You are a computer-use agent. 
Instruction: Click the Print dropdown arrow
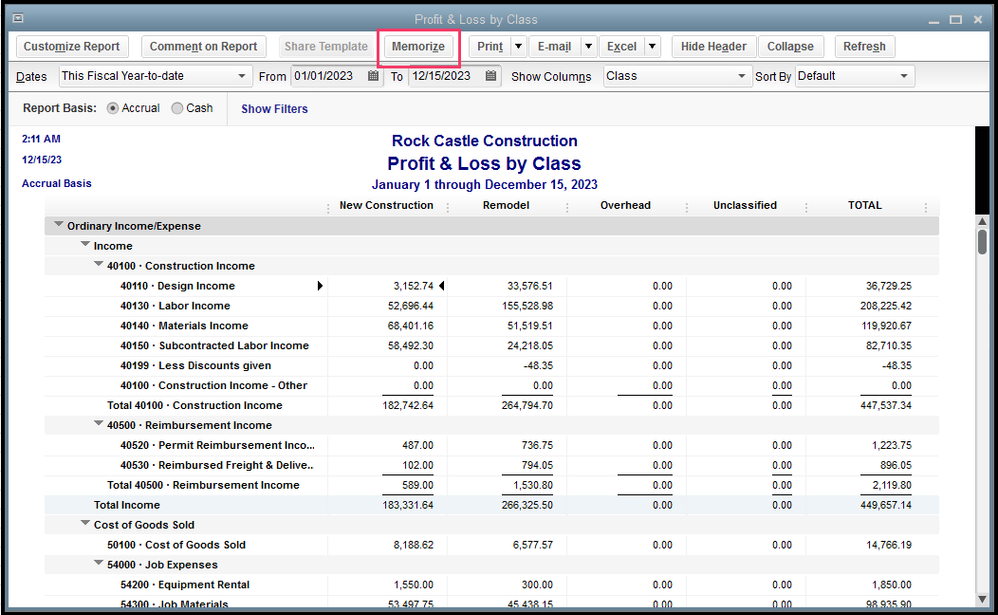point(518,46)
